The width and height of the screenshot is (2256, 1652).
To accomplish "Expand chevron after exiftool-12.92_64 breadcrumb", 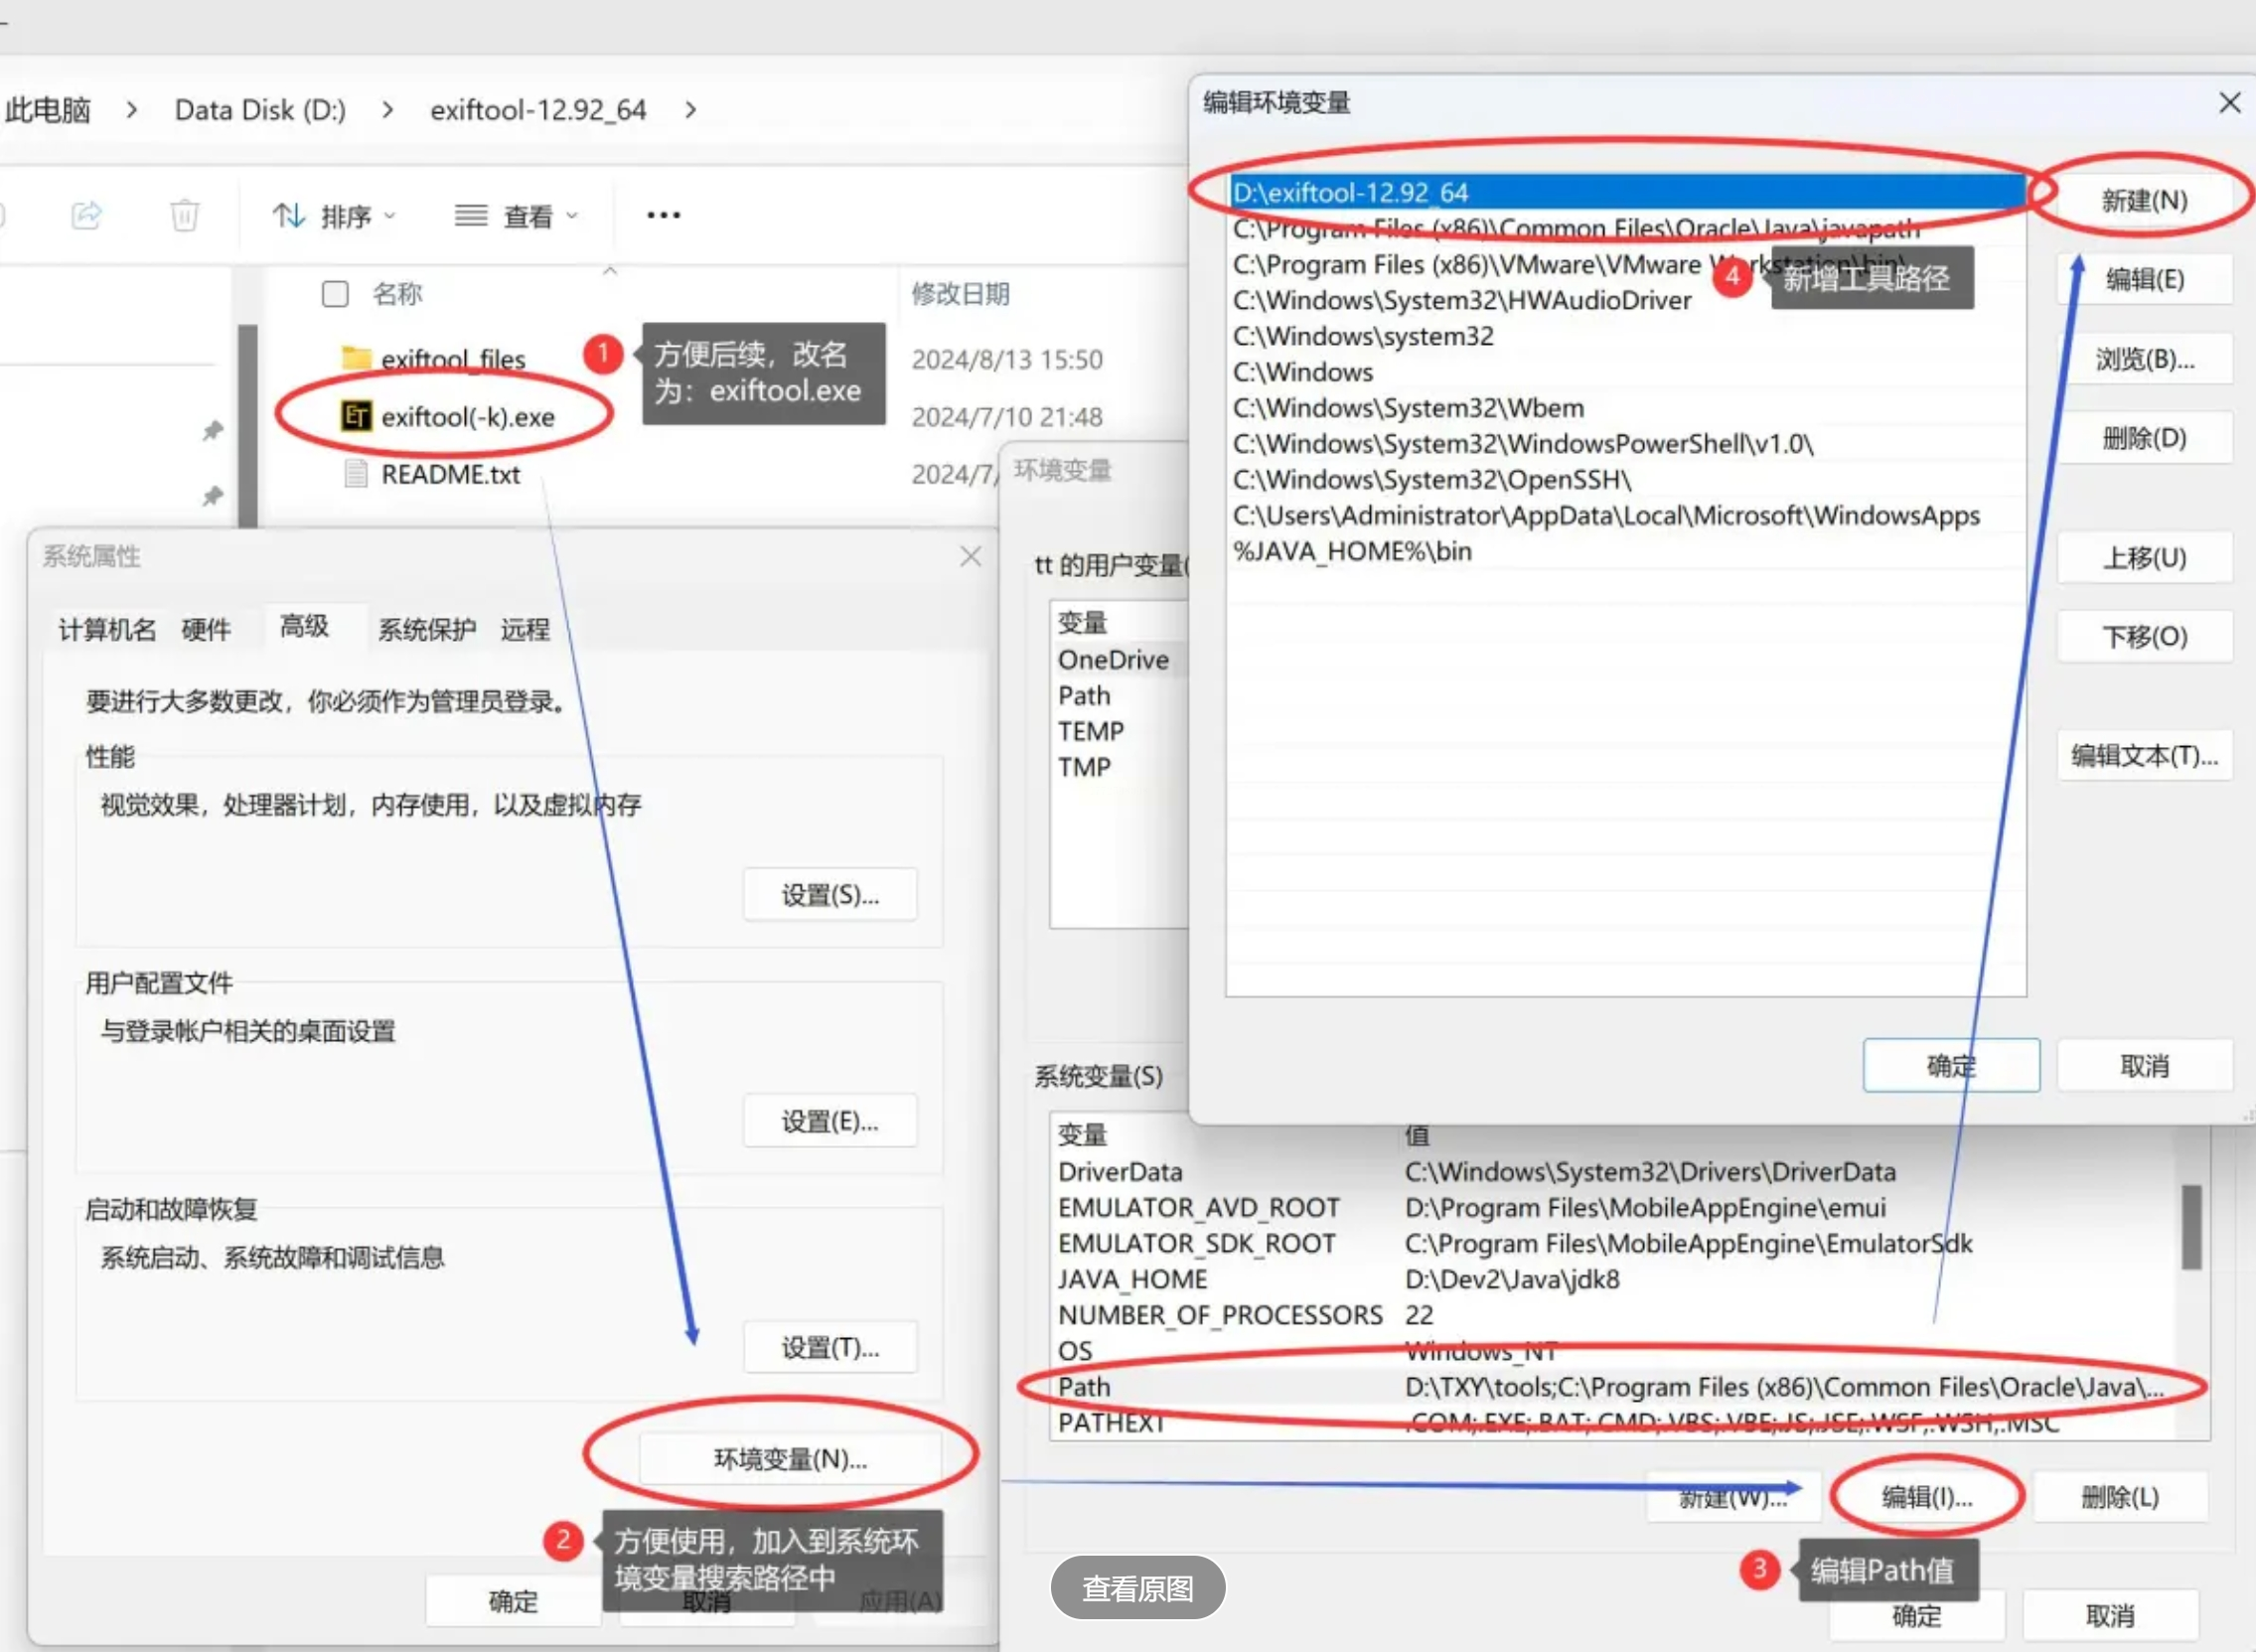I will 690,110.
